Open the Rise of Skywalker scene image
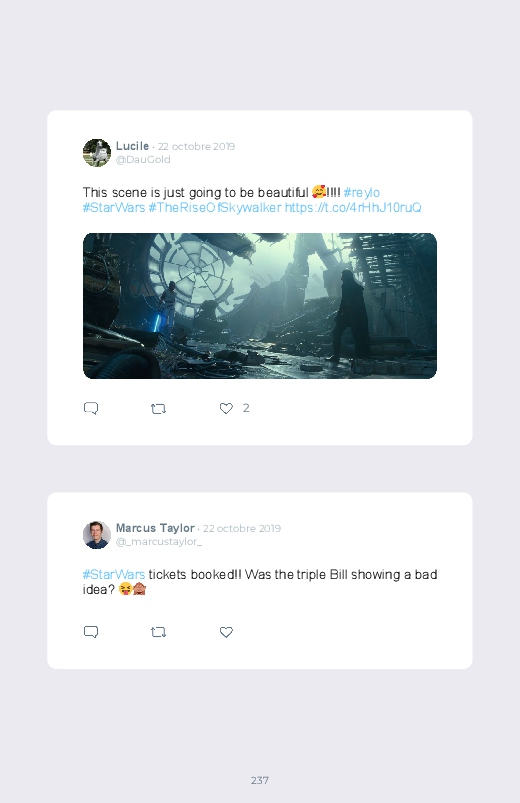The height and width of the screenshot is (803, 520). coord(260,306)
